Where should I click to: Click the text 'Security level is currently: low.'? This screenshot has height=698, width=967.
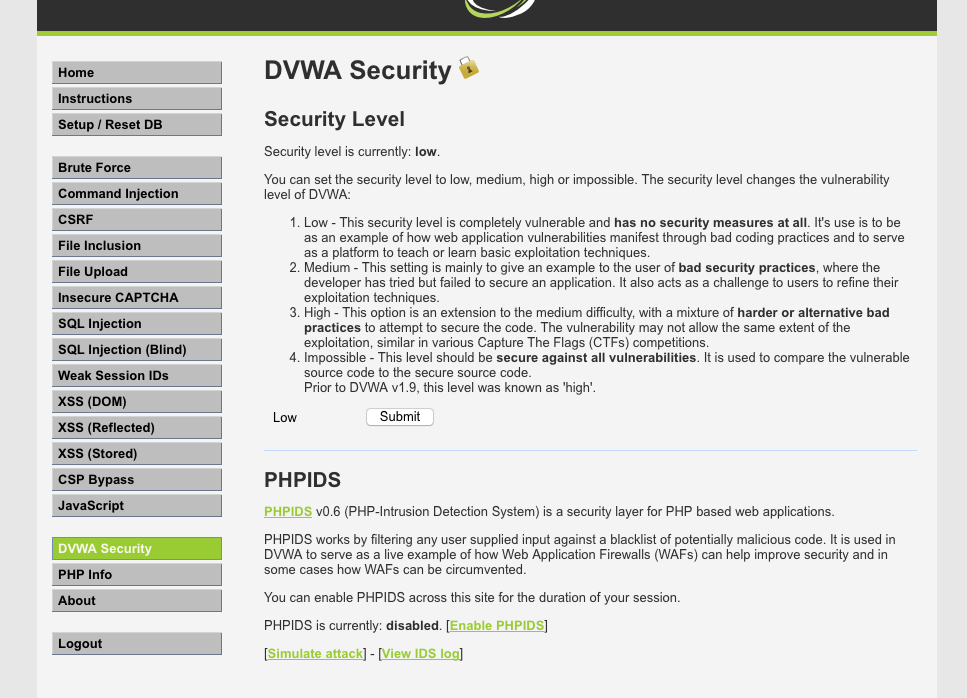pos(352,152)
